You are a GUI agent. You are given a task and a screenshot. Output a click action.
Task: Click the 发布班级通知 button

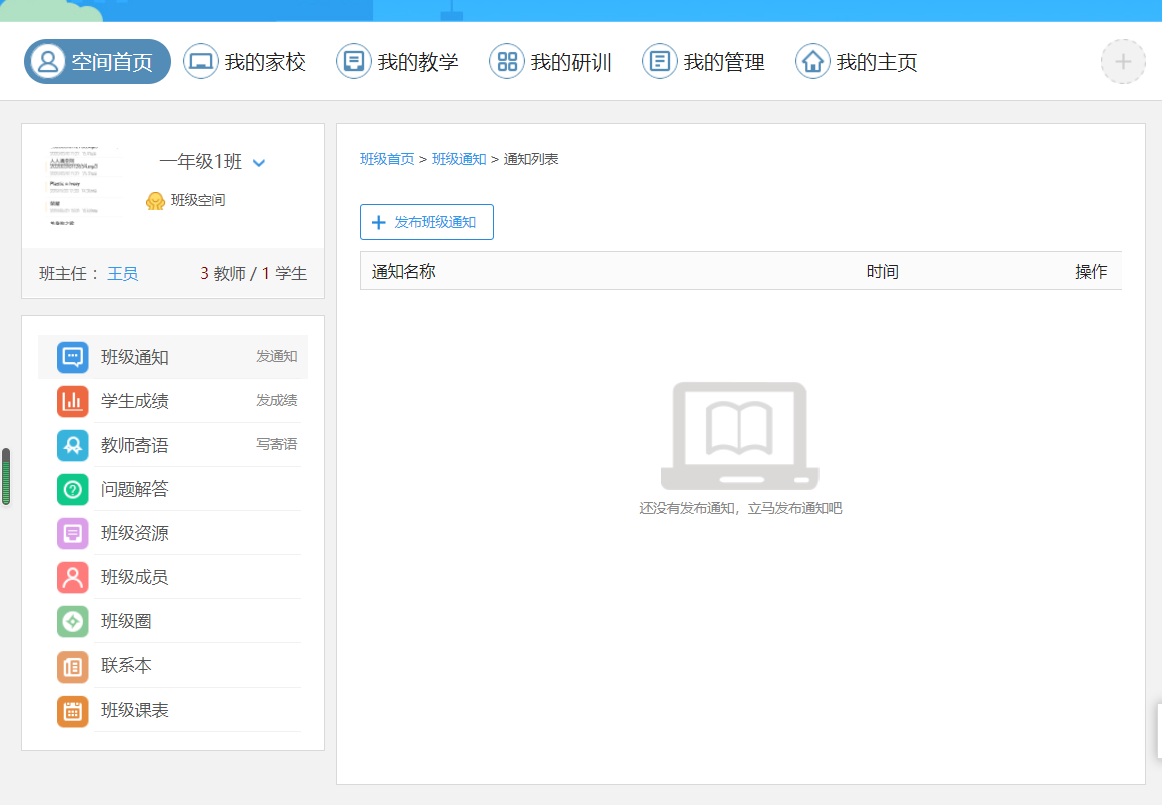[427, 222]
